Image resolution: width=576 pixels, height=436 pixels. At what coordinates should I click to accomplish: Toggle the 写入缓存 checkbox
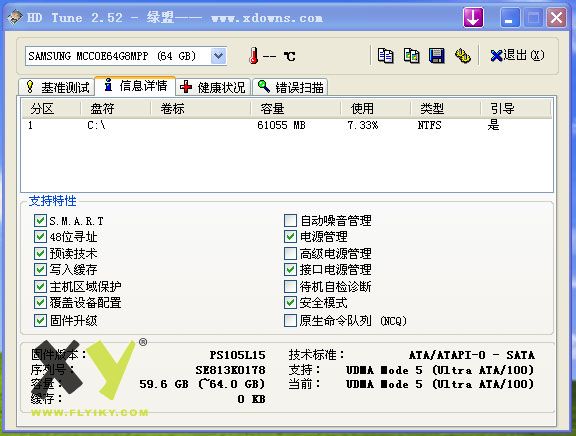pyautogui.click(x=40, y=269)
